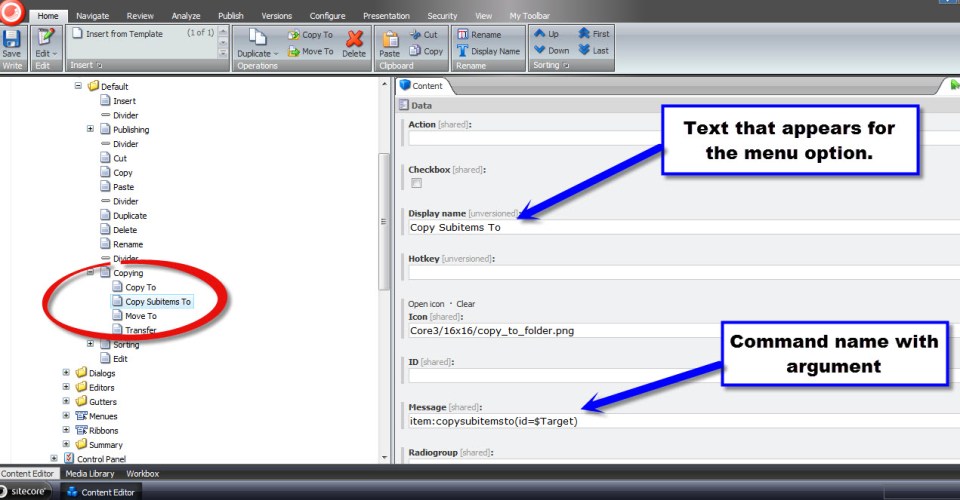This screenshot has width=960, height=500.
Task: Select the Rename tree item
Action: (x=128, y=244)
